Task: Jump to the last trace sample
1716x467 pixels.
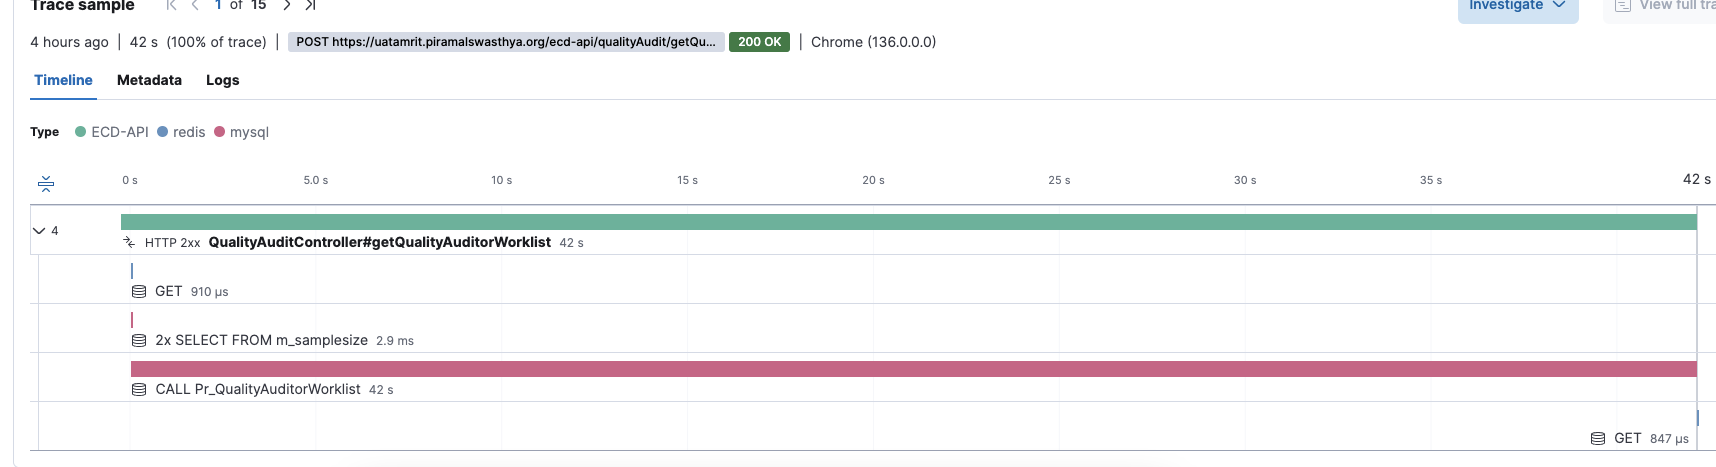Action: coord(311,5)
